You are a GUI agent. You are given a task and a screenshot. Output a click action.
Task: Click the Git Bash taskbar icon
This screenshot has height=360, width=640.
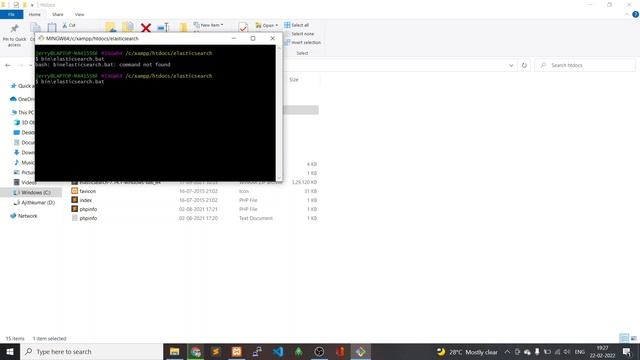[360, 351]
